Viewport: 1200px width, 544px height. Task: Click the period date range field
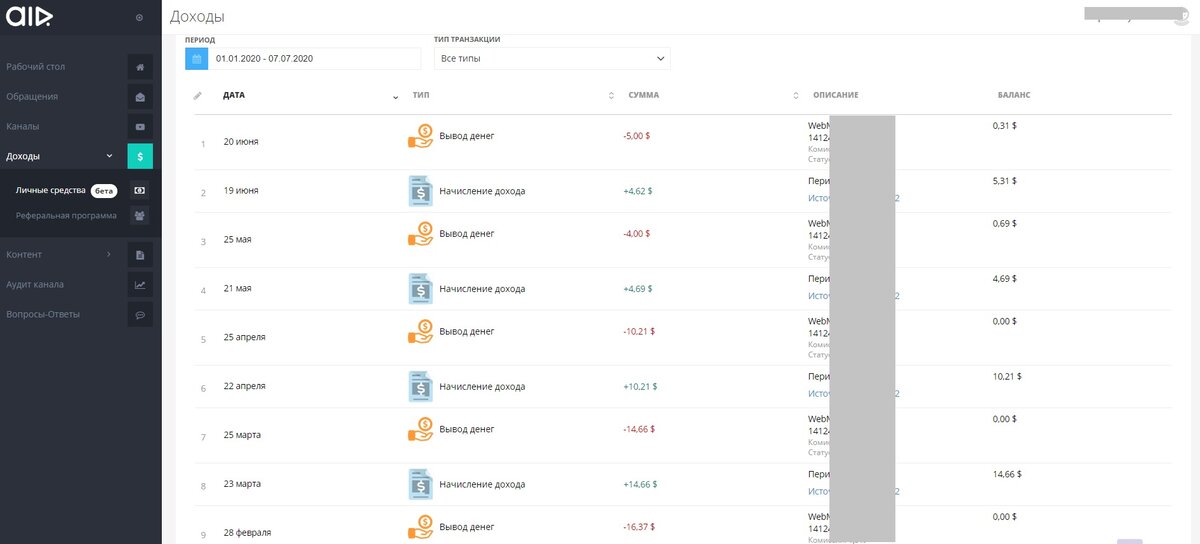315,59
